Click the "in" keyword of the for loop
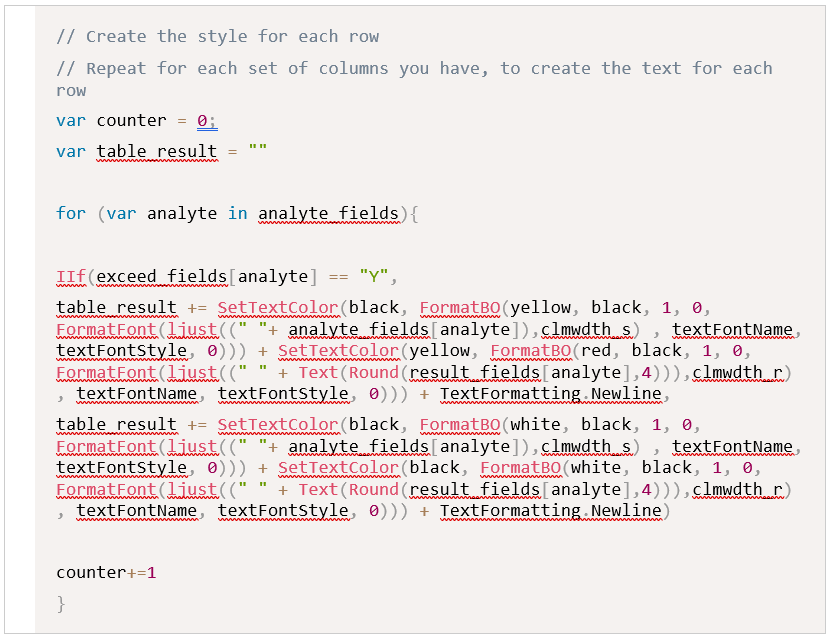831x639 pixels. click(x=238, y=214)
